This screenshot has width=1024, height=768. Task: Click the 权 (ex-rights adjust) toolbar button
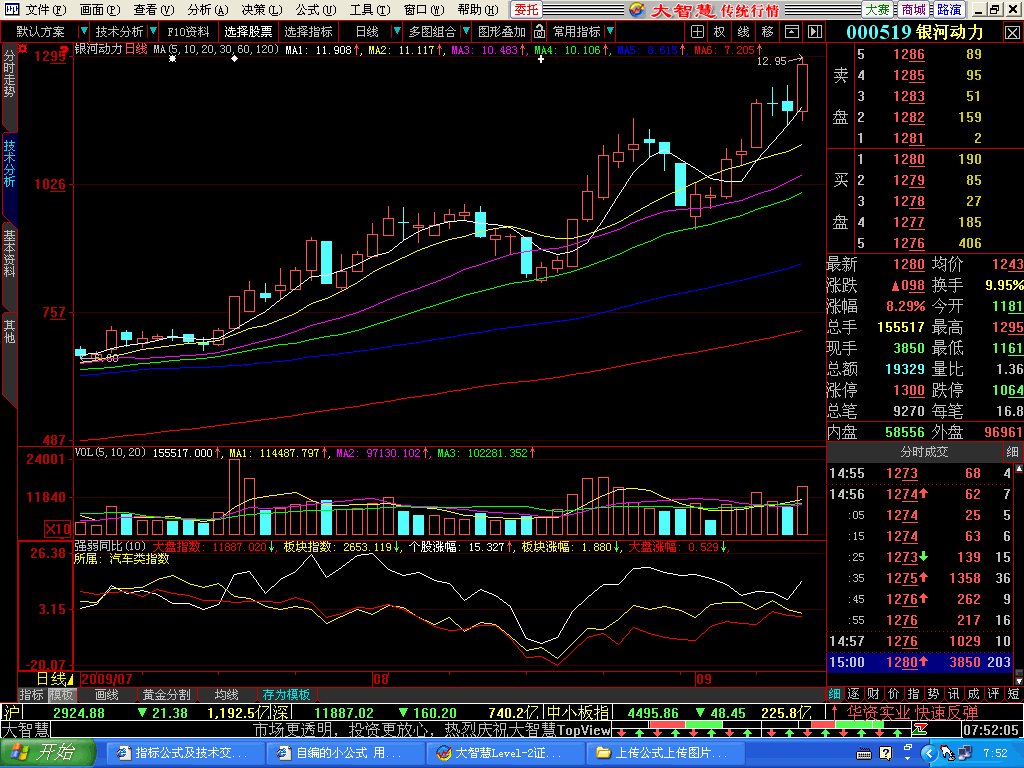(718, 31)
